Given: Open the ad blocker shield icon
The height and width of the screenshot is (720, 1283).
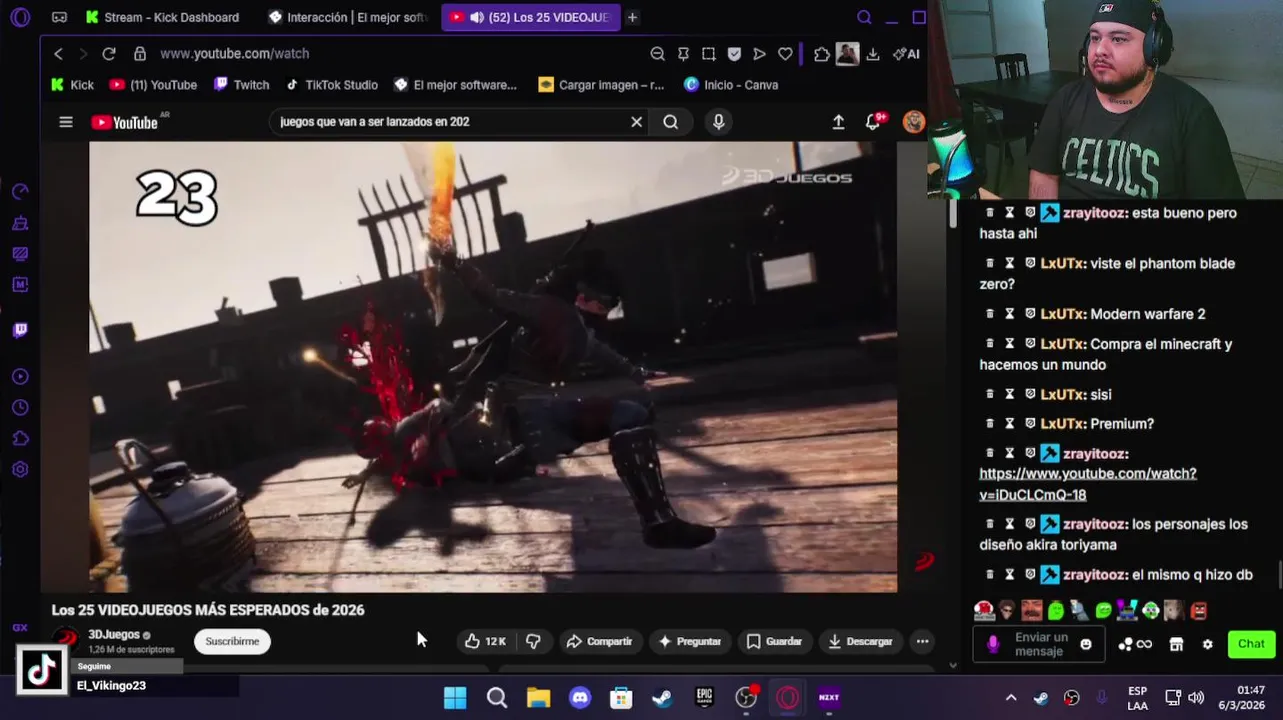Looking at the screenshot, I should point(734,54).
